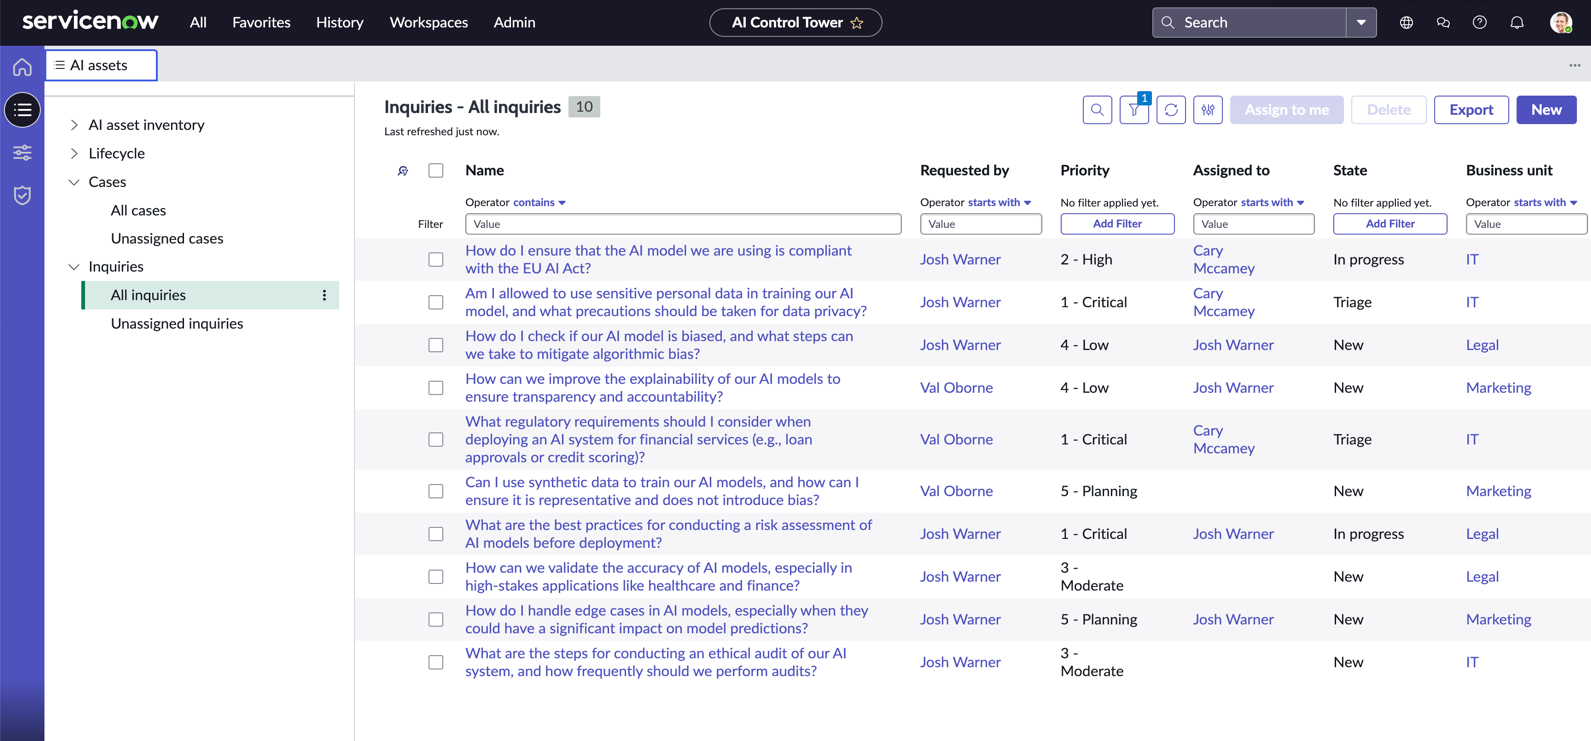Open the list filter funnel icon
1591x741 pixels.
click(1134, 110)
